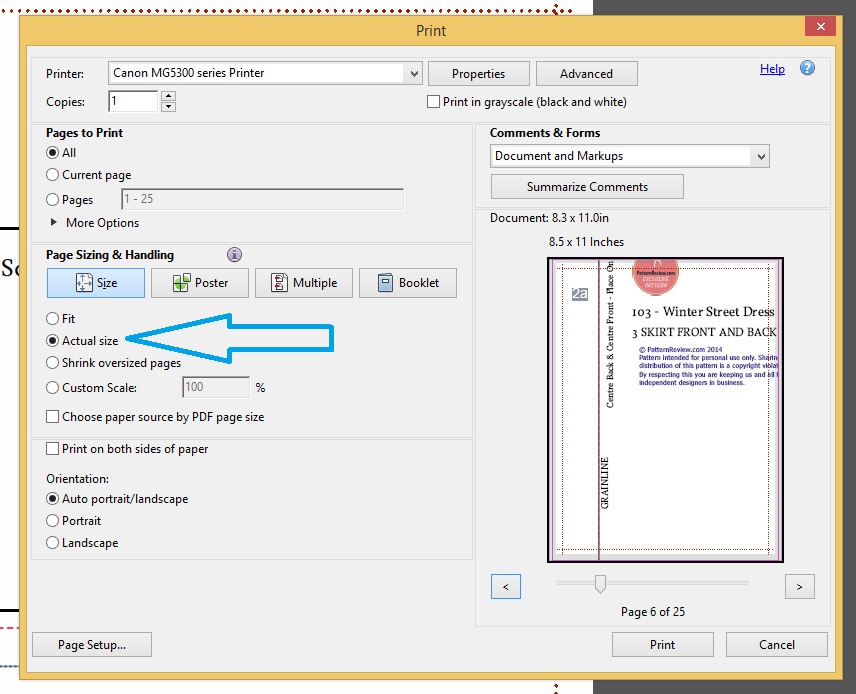Enable Print in grayscale checkbox
Image resolution: width=856 pixels, height=694 pixels.
point(433,102)
